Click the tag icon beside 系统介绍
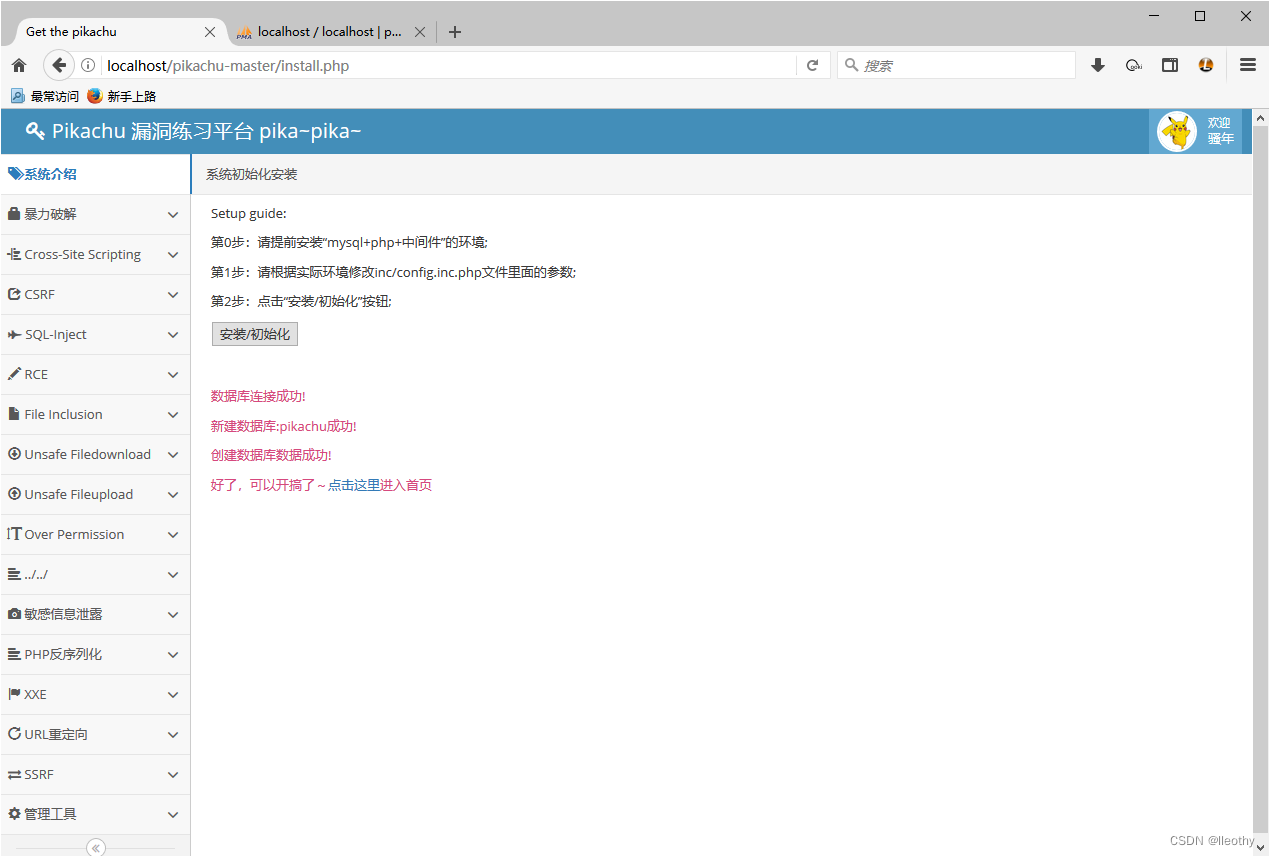The width and height of the screenshot is (1270, 857). 15,174
